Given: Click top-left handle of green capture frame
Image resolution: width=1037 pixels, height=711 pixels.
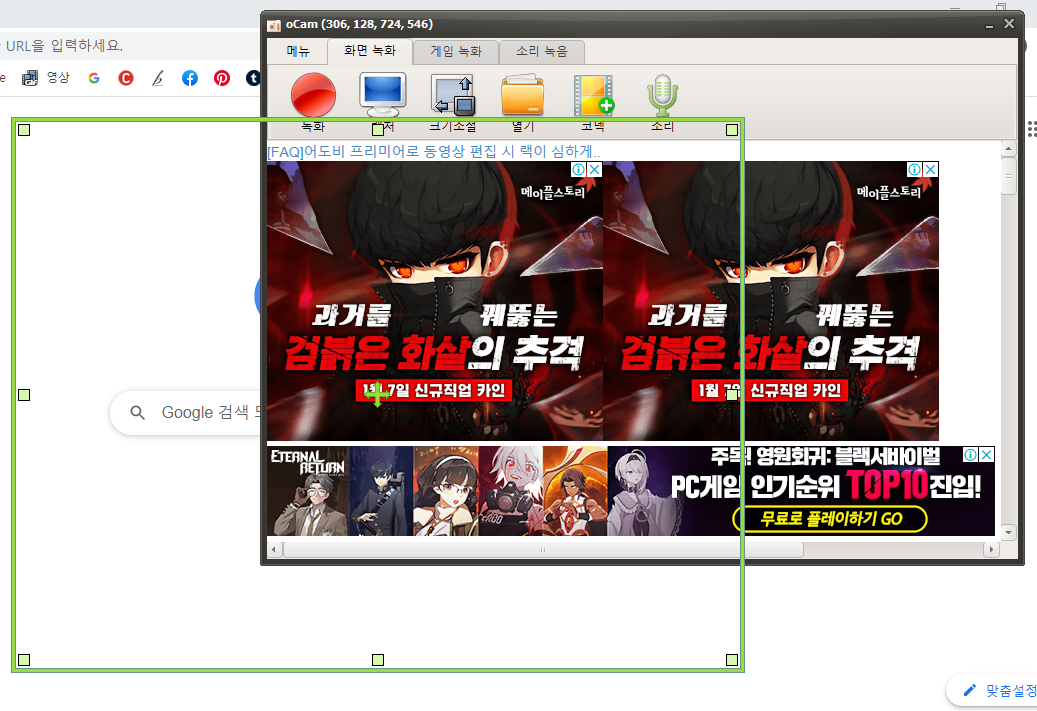Looking at the screenshot, I should coord(24,130).
